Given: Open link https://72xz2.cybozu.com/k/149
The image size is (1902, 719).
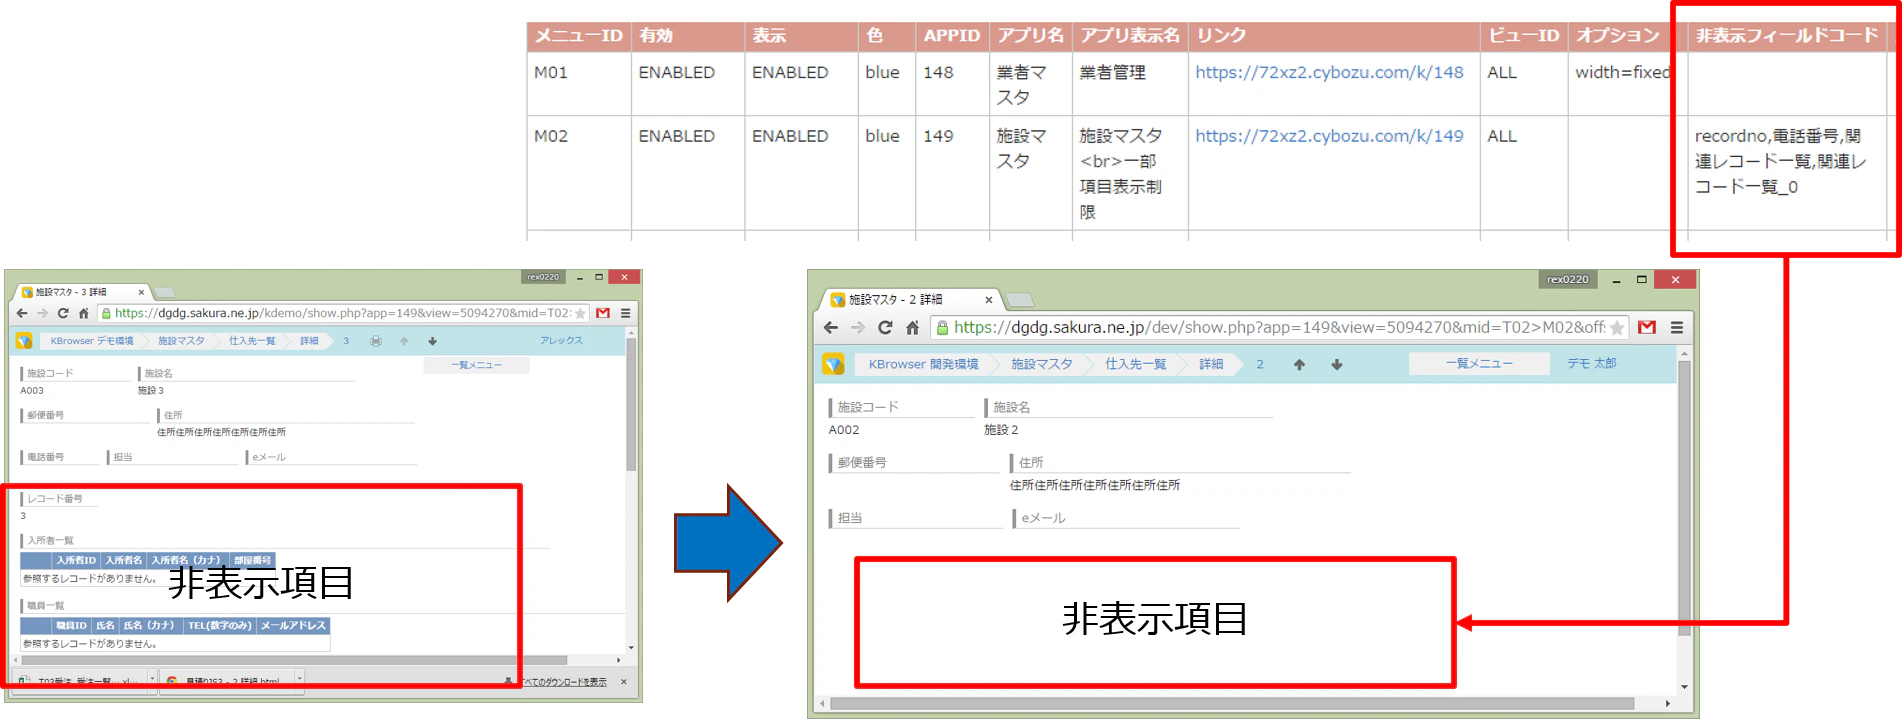Looking at the screenshot, I should click(x=1329, y=136).
